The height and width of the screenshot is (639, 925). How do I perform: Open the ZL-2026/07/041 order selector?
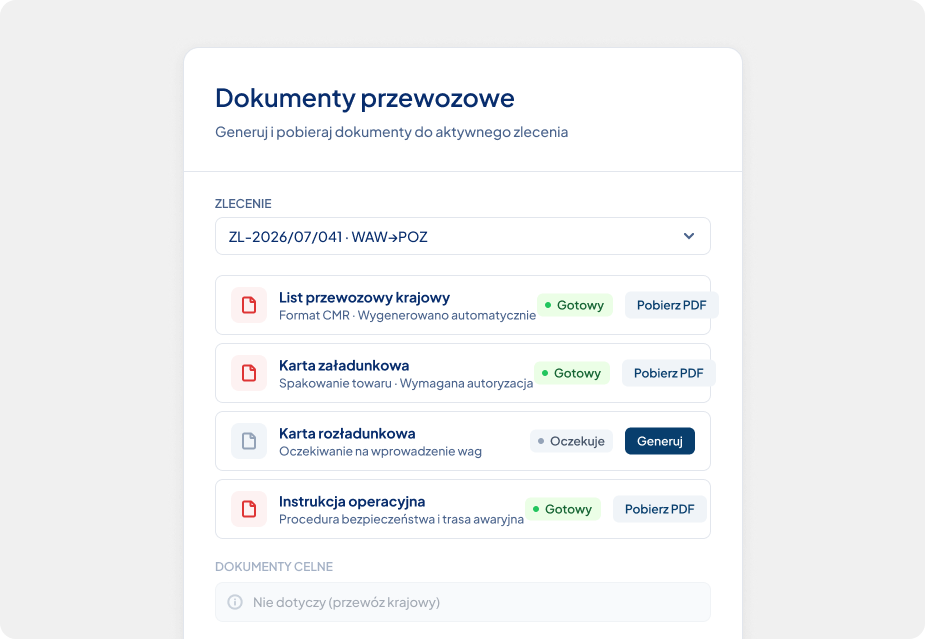tap(462, 236)
